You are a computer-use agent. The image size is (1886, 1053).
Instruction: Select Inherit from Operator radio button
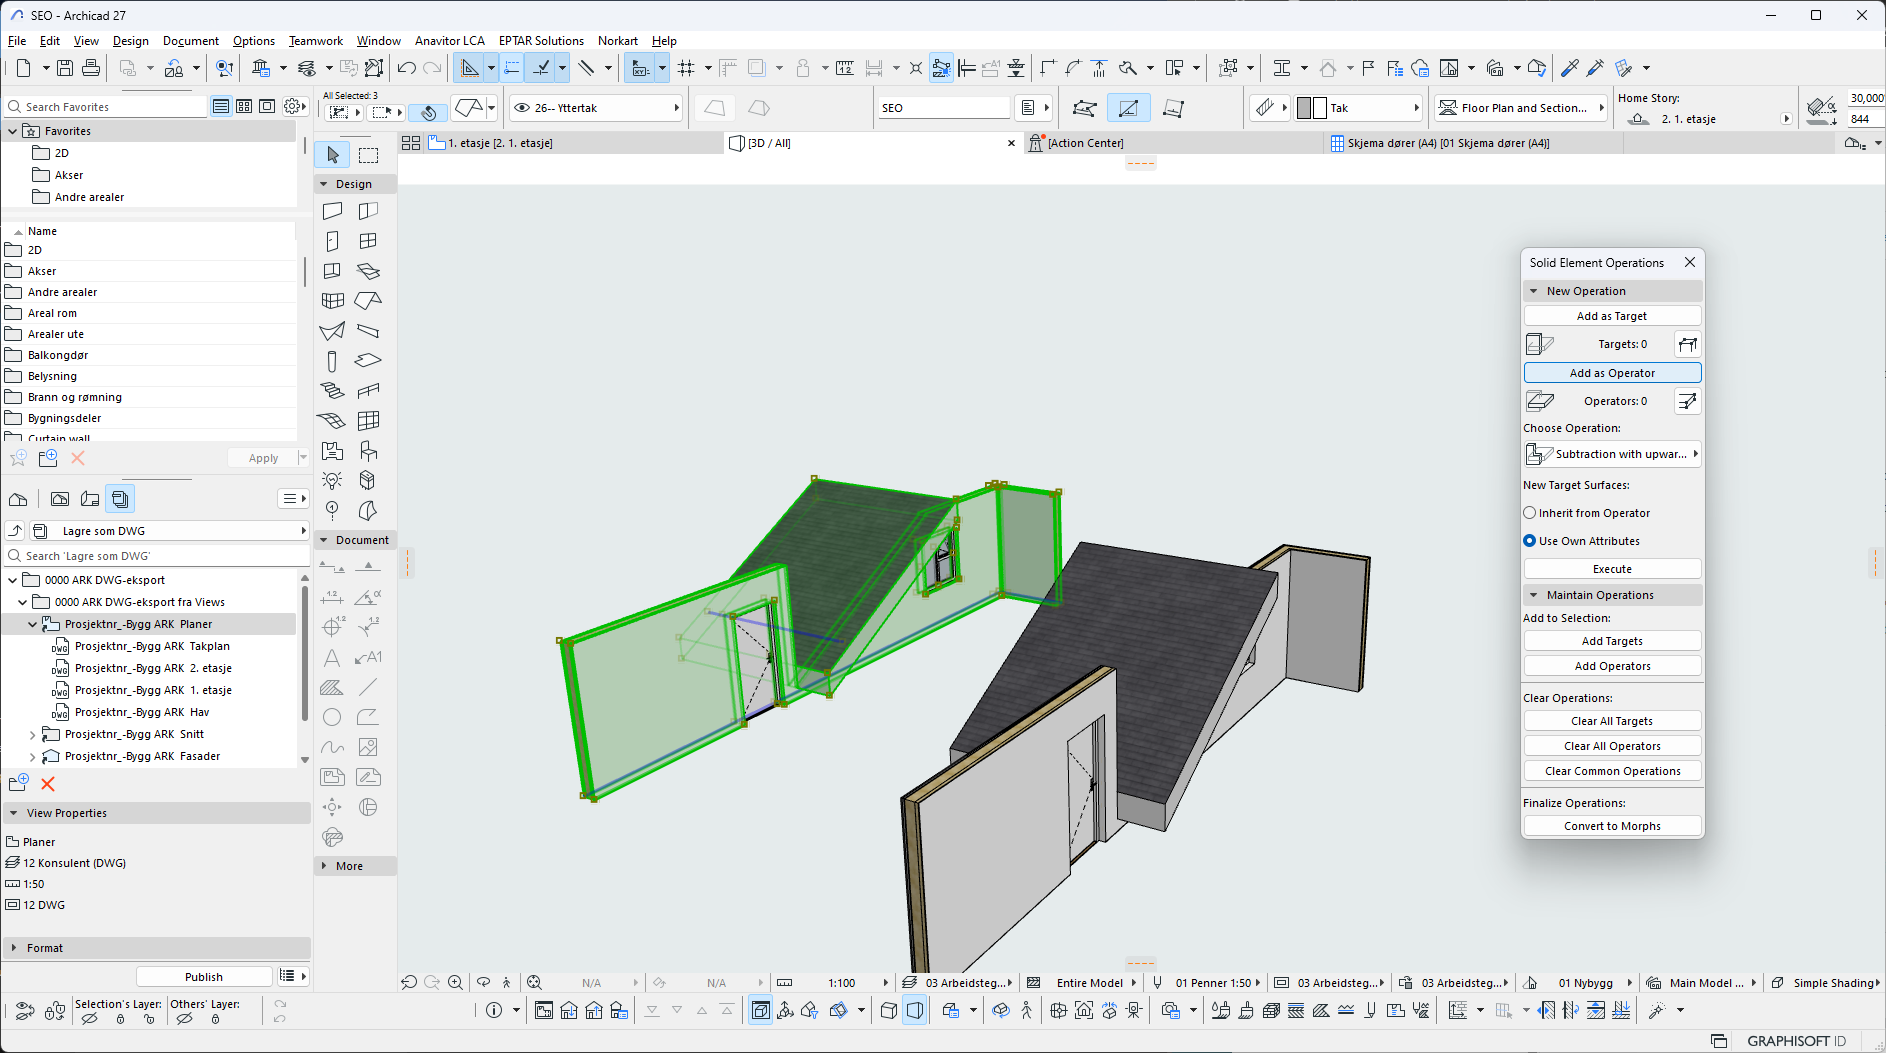point(1530,513)
